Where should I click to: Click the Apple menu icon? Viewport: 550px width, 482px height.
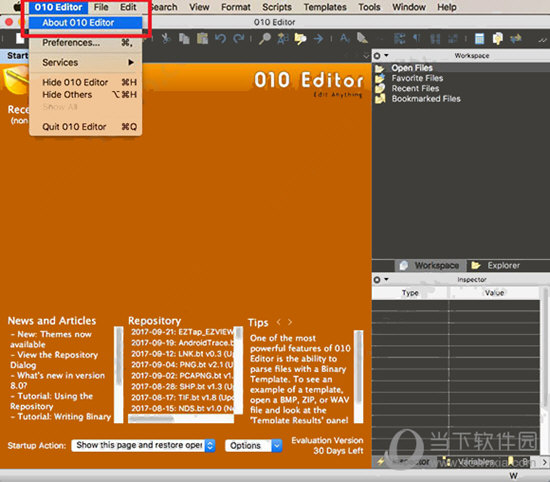17,7
